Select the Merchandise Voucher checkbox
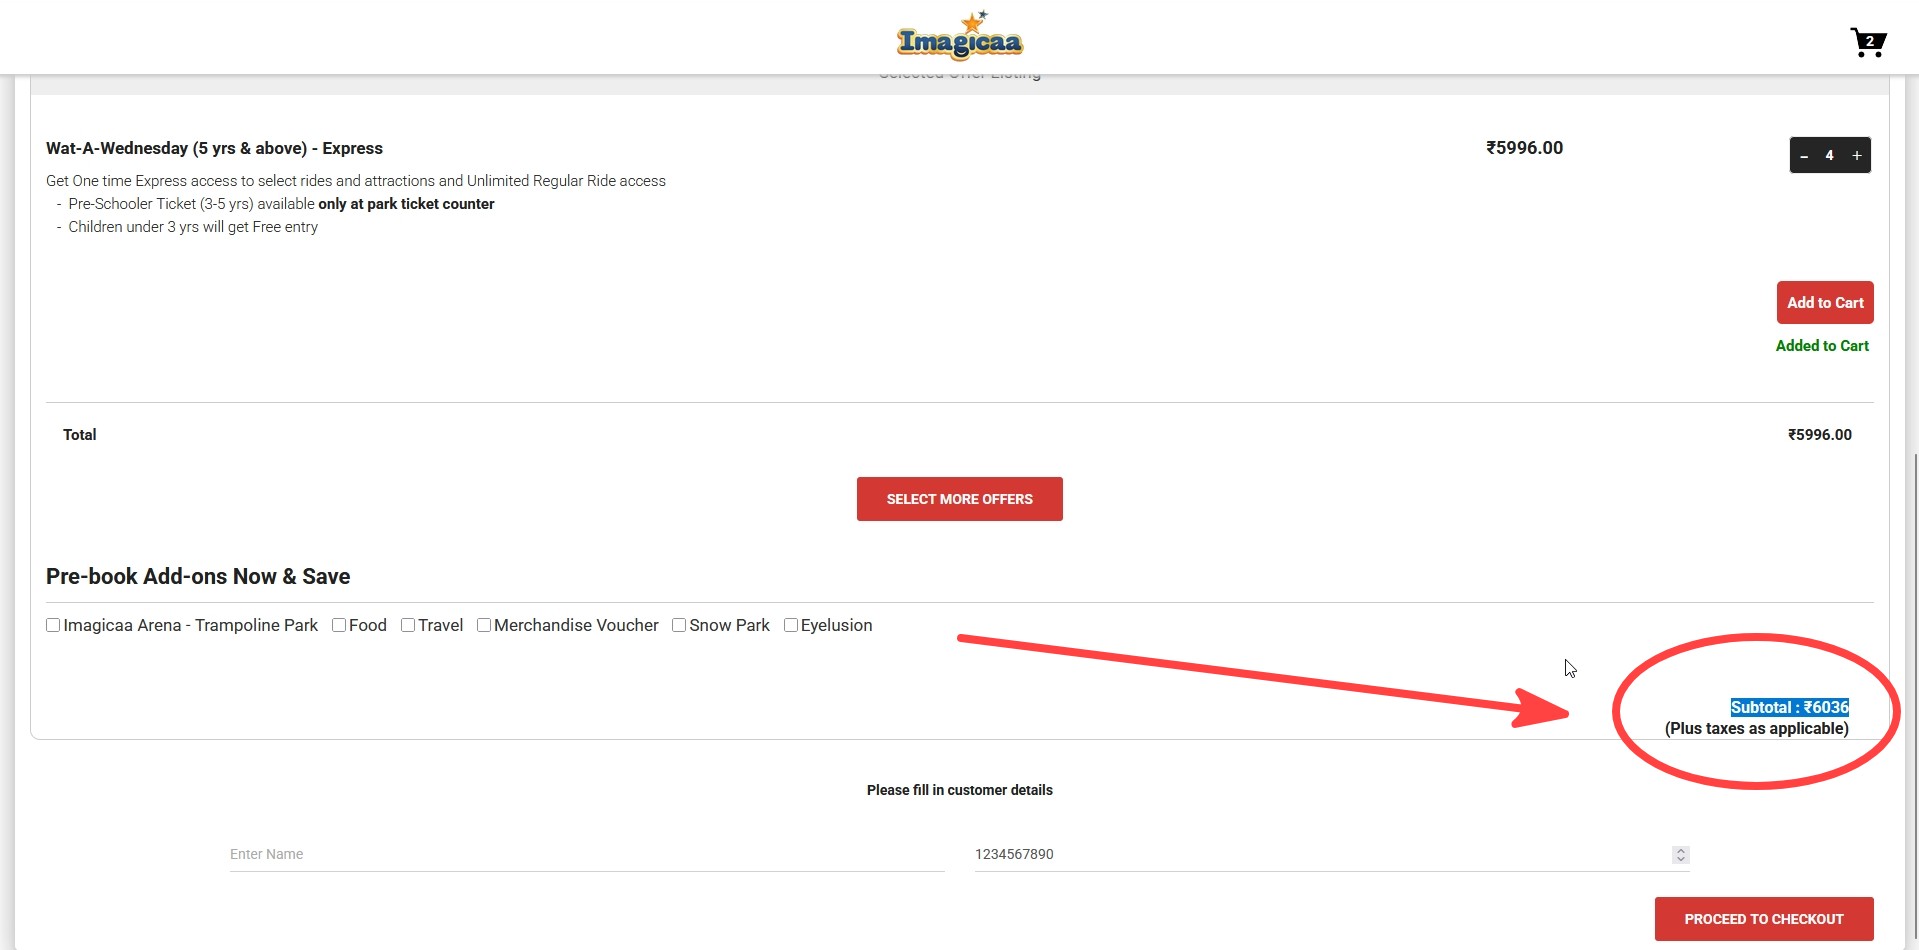The image size is (1919, 950). [x=484, y=625]
